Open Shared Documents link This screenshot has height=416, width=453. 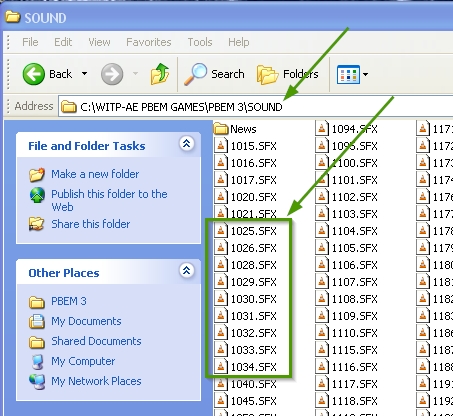(x=96, y=341)
